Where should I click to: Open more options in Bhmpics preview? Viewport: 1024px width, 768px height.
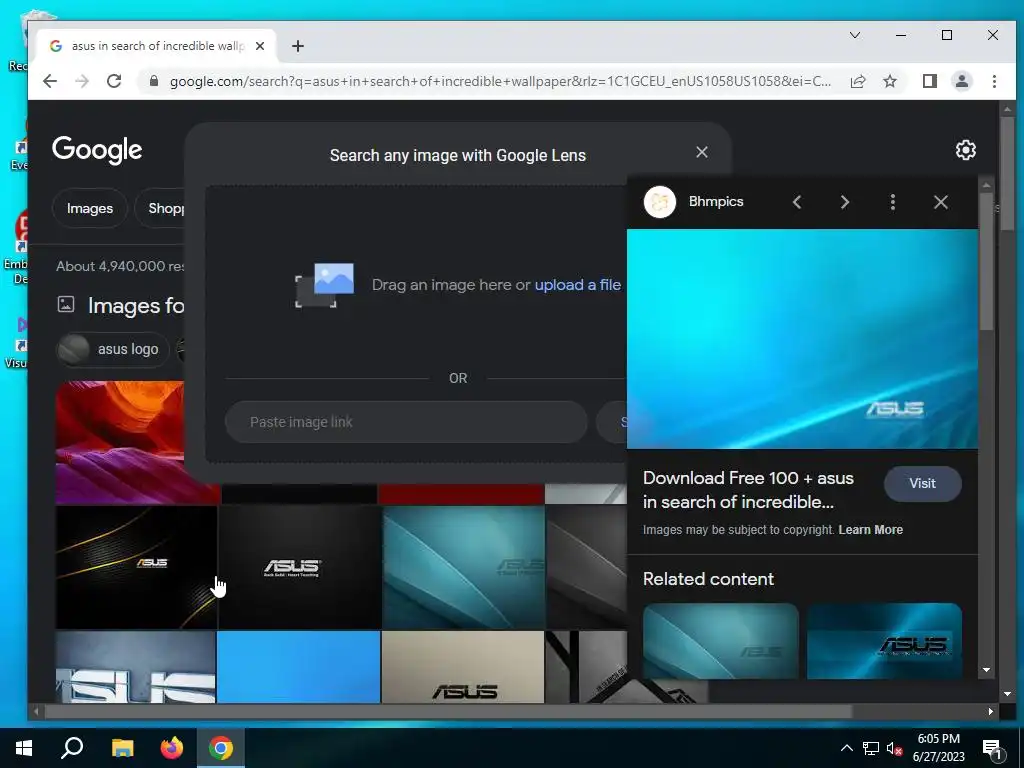coord(893,202)
